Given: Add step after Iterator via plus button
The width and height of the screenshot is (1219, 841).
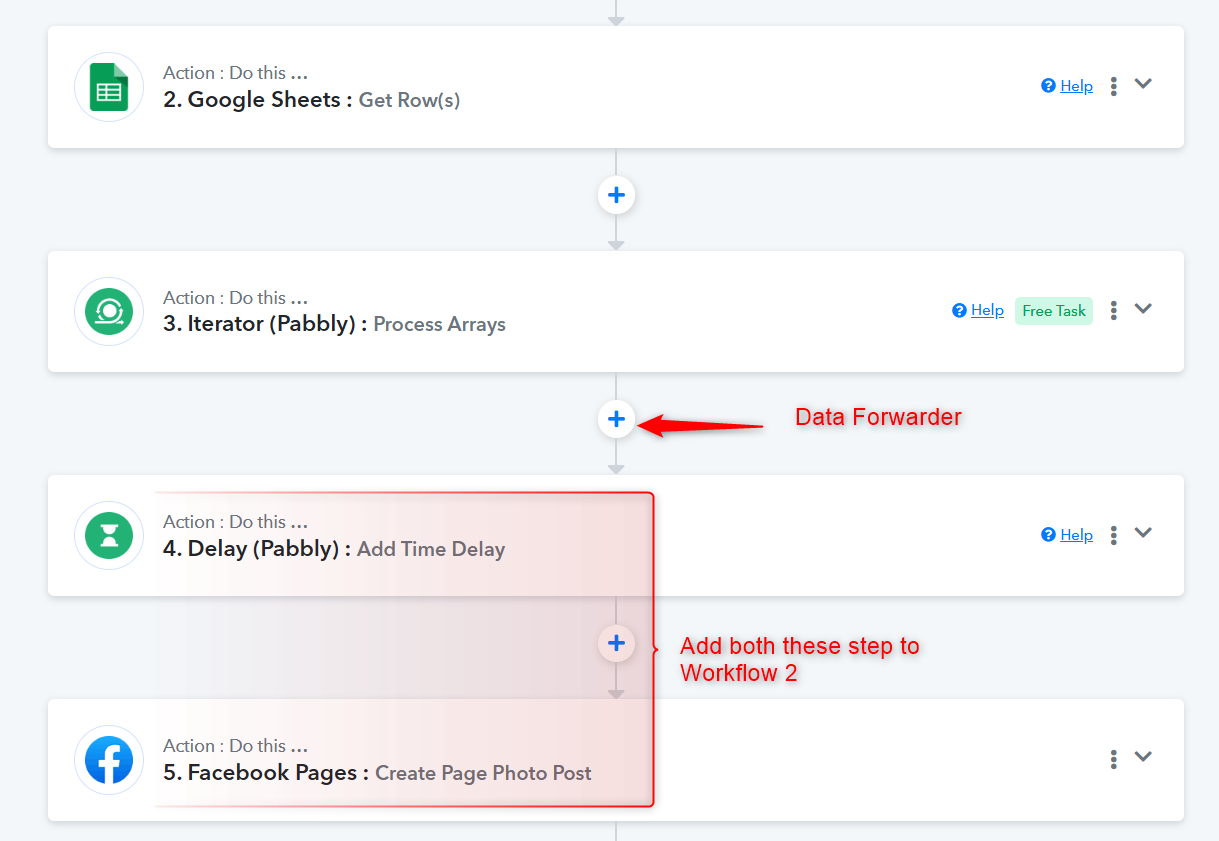Looking at the screenshot, I should pyautogui.click(x=616, y=419).
